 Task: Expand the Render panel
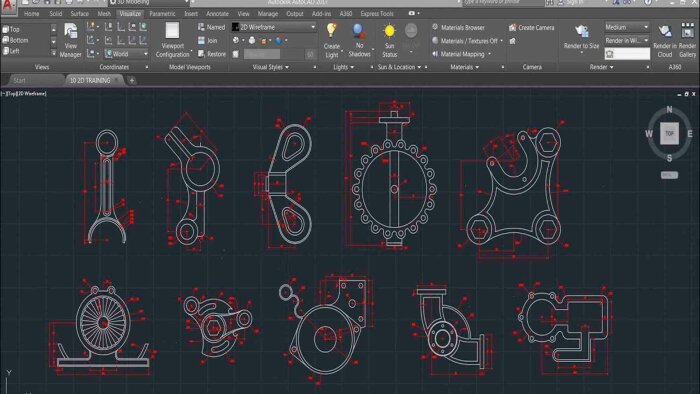pos(601,67)
